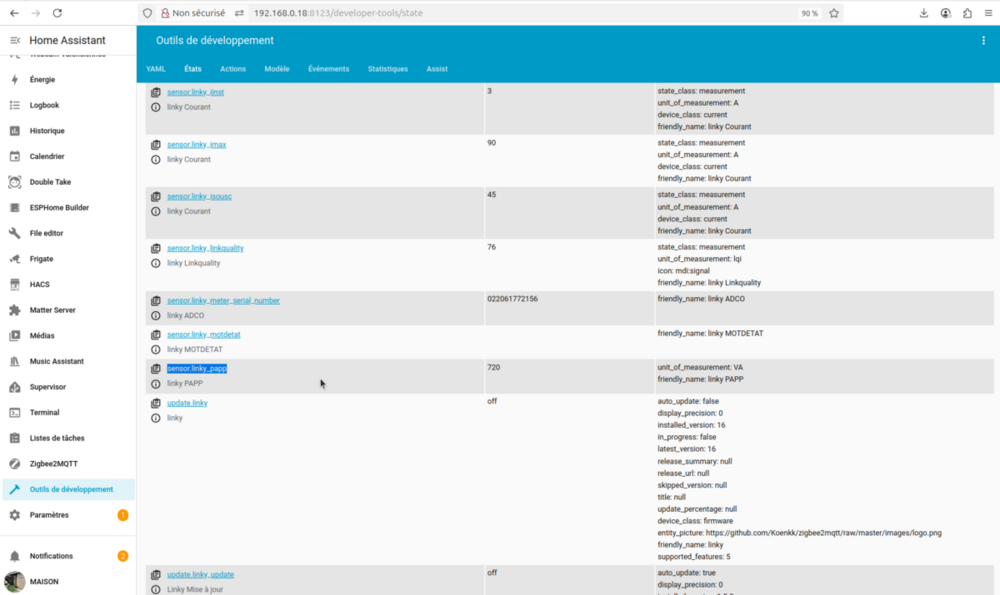1000x595 pixels.
Task: Copy entity ID of sensor.linky_isousc
Action: tap(156, 196)
